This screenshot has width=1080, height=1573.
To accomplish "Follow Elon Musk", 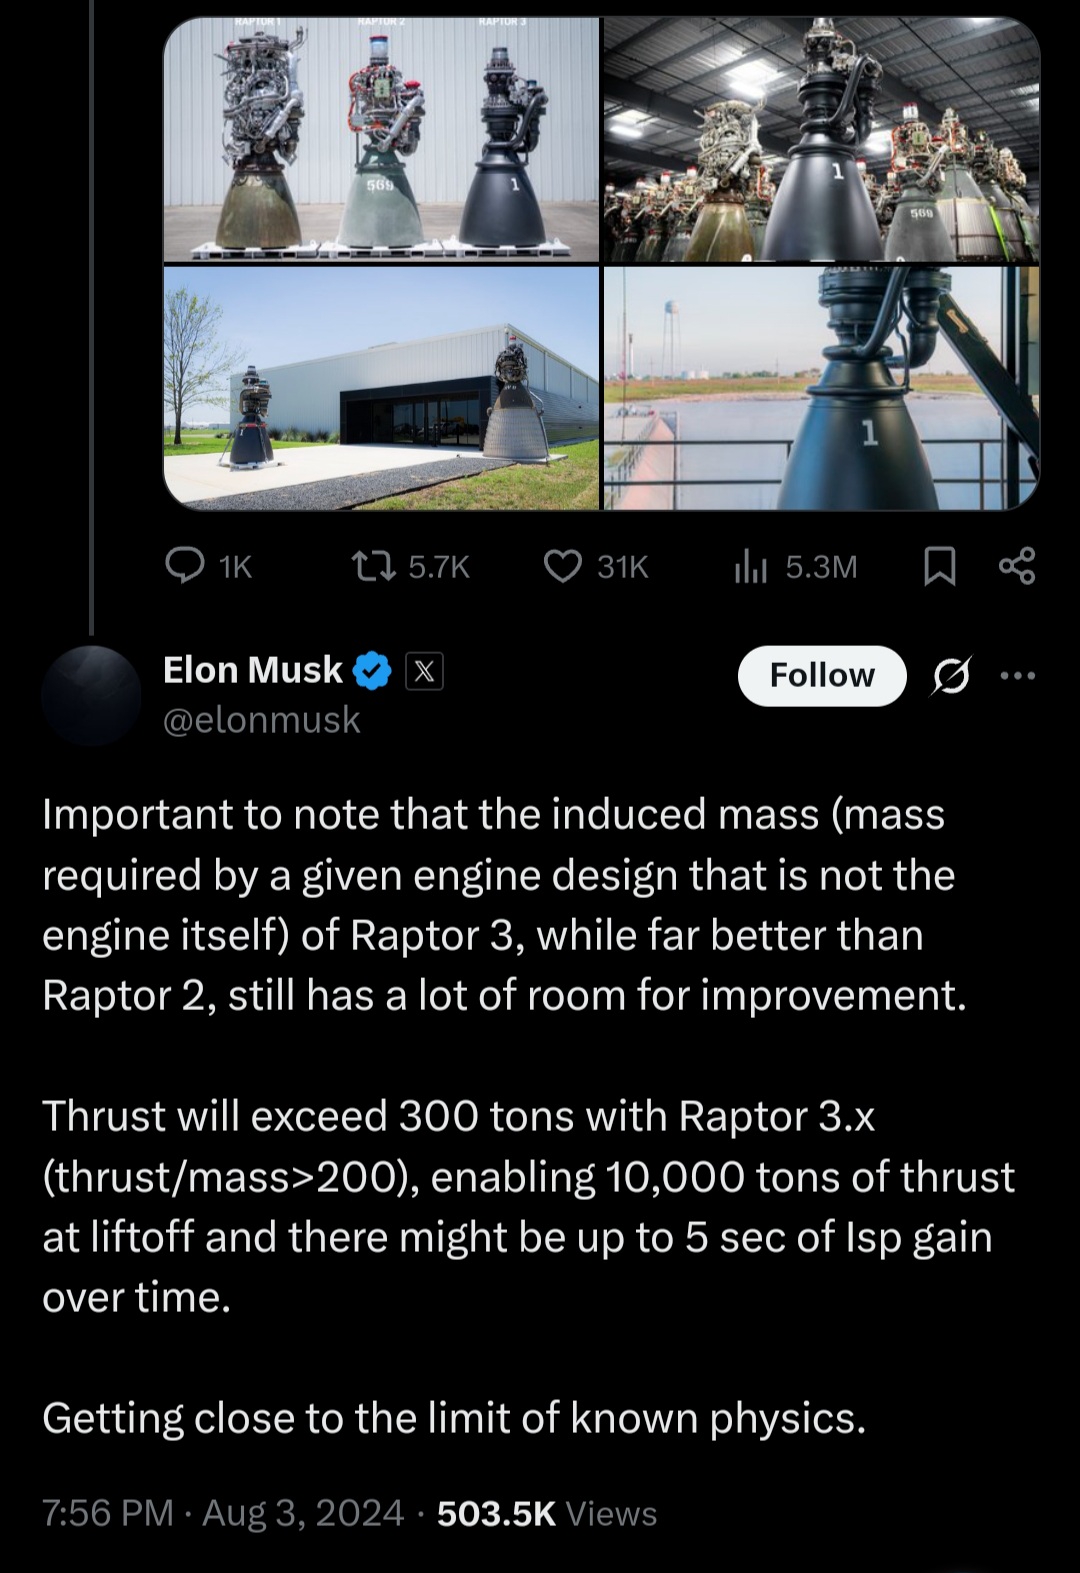I will [x=822, y=676].
